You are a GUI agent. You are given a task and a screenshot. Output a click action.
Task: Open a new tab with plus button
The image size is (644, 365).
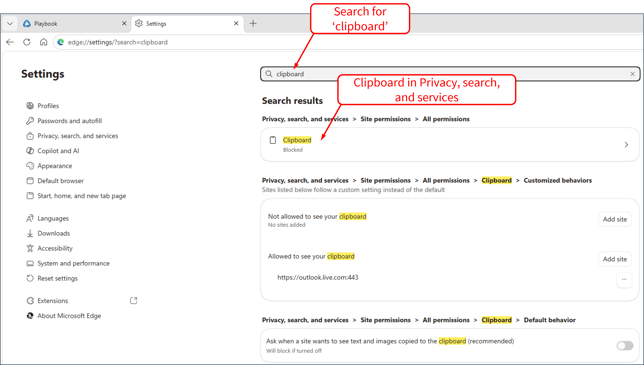coord(253,24)
